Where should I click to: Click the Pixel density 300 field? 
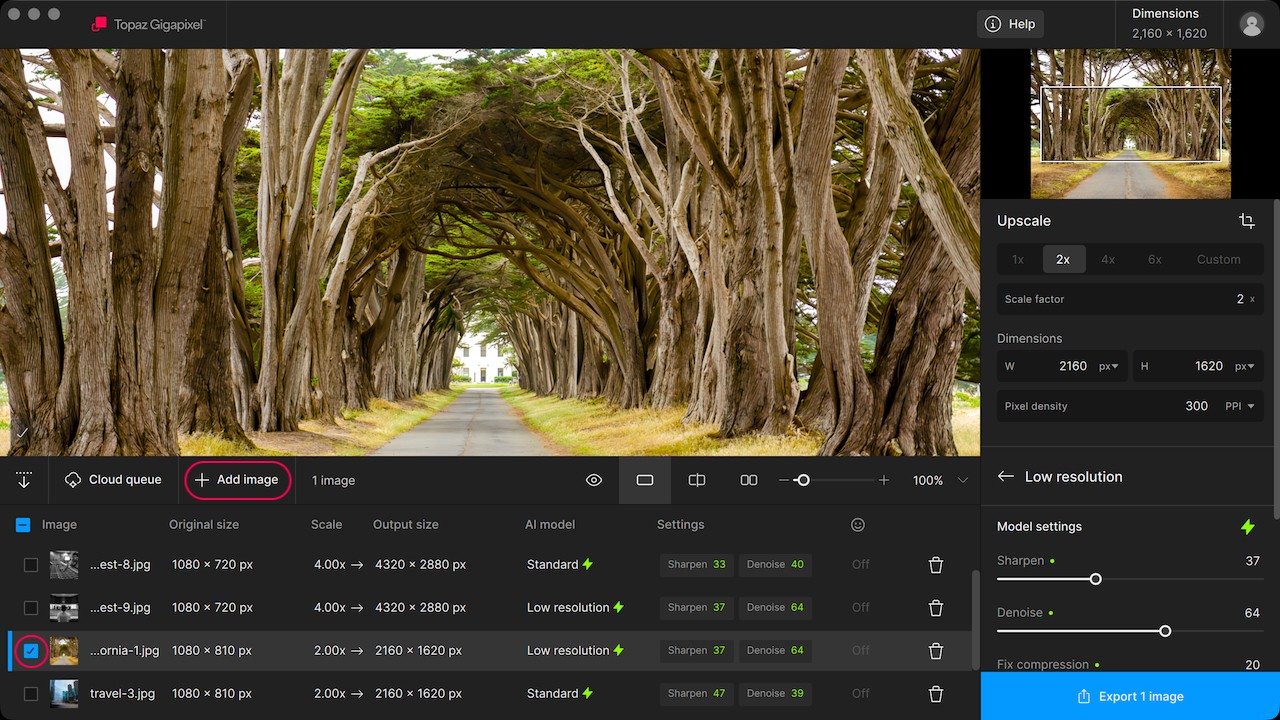[1130, 406]
